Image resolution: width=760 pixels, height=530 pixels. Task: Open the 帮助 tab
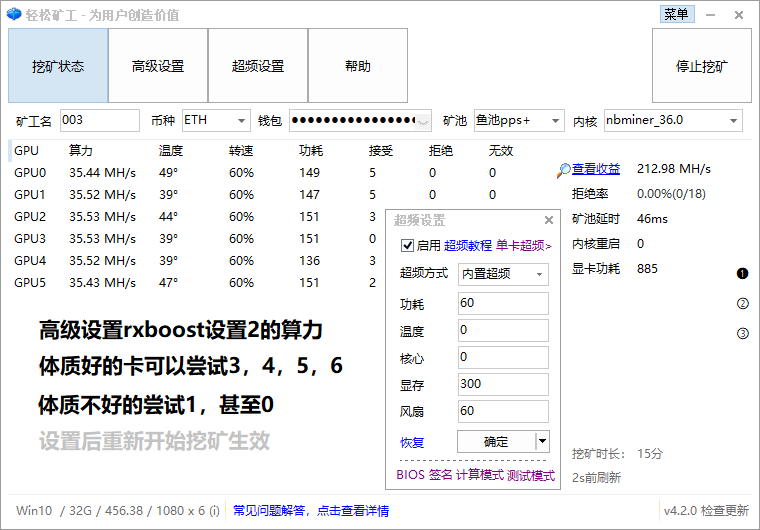(357, 66)
